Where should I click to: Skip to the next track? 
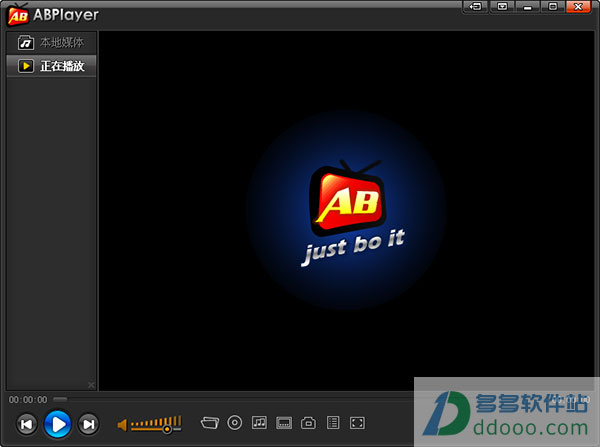(x=88, y=424)
